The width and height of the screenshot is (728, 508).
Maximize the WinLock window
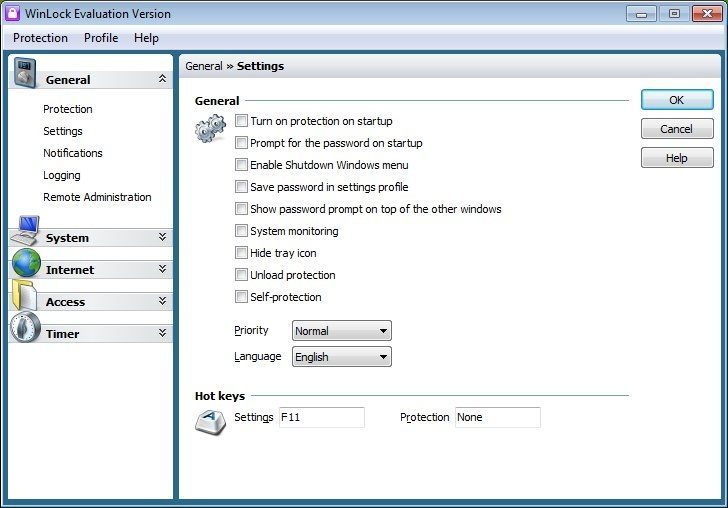pos(674,14)
